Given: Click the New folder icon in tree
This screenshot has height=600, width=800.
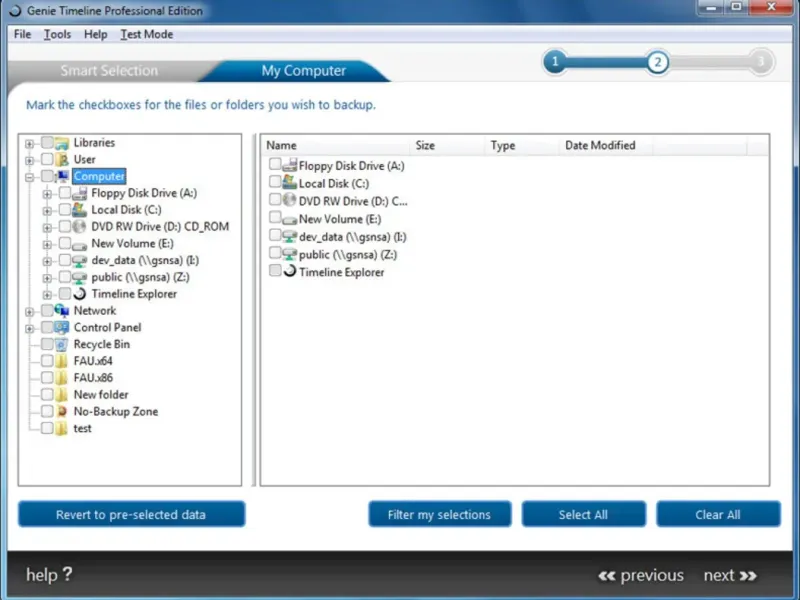Looking at the screenshot, I should tap(62, 395).
